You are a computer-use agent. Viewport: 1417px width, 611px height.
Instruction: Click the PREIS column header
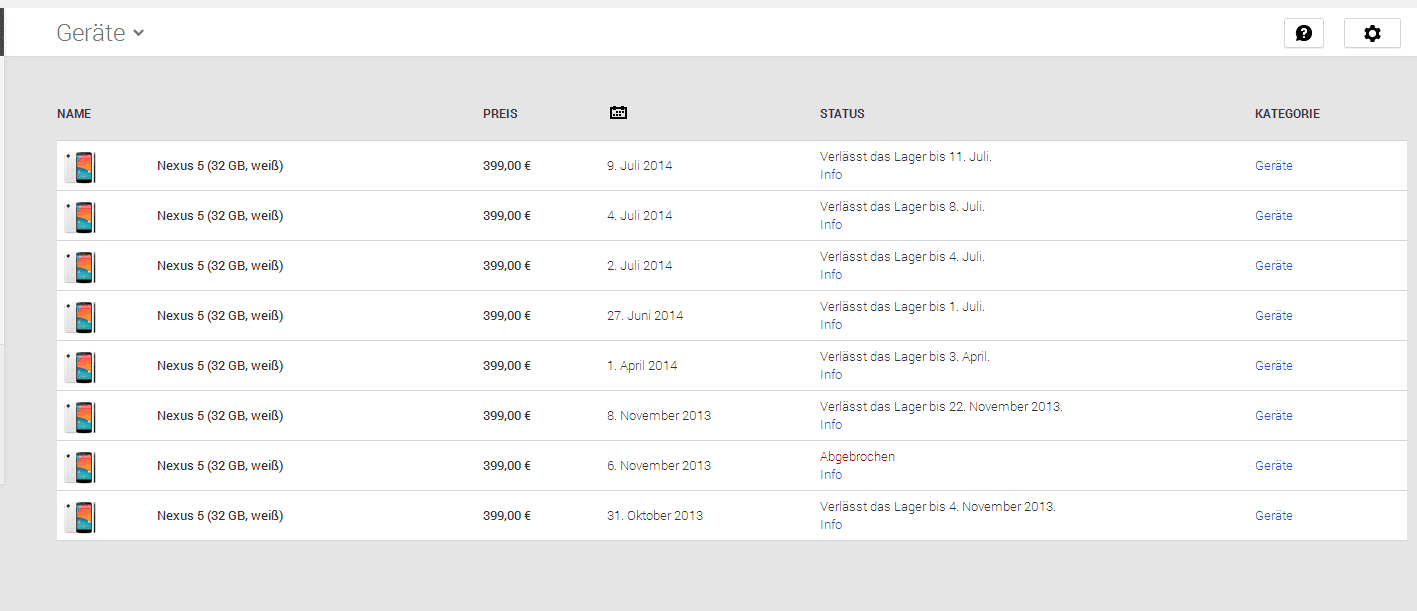tap(500, 114)
